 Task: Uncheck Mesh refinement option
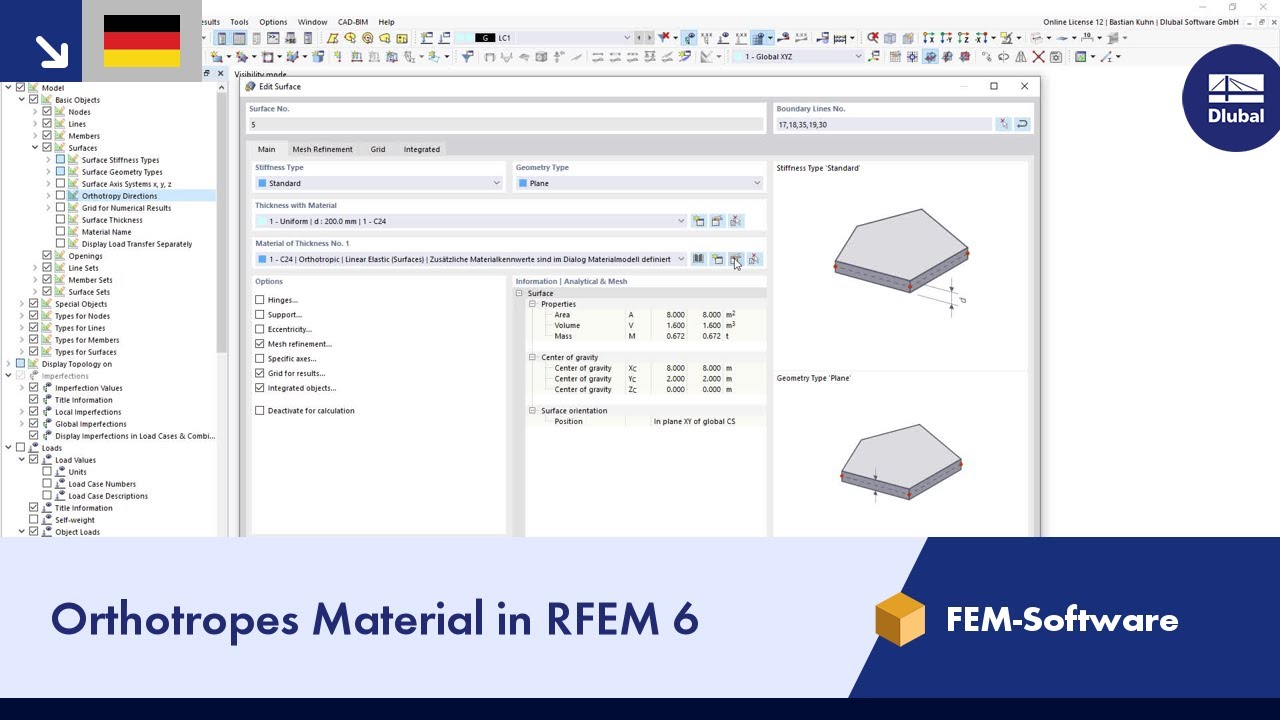tap(260, 344)
